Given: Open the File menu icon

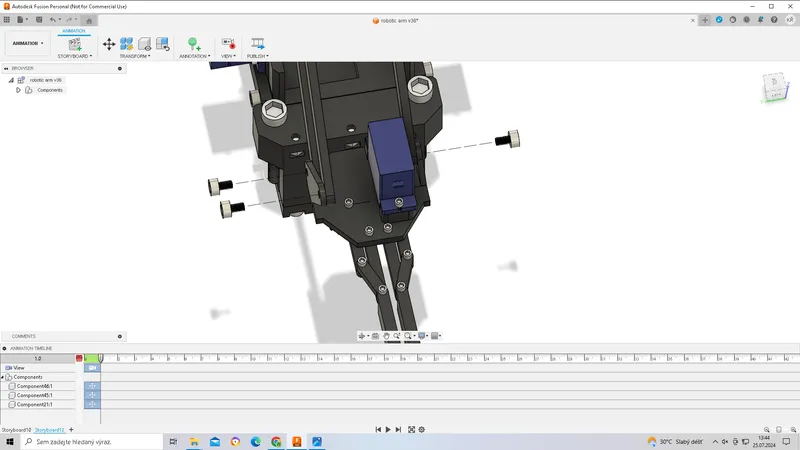Looking at the screenshot, I should tap(21, 20).
